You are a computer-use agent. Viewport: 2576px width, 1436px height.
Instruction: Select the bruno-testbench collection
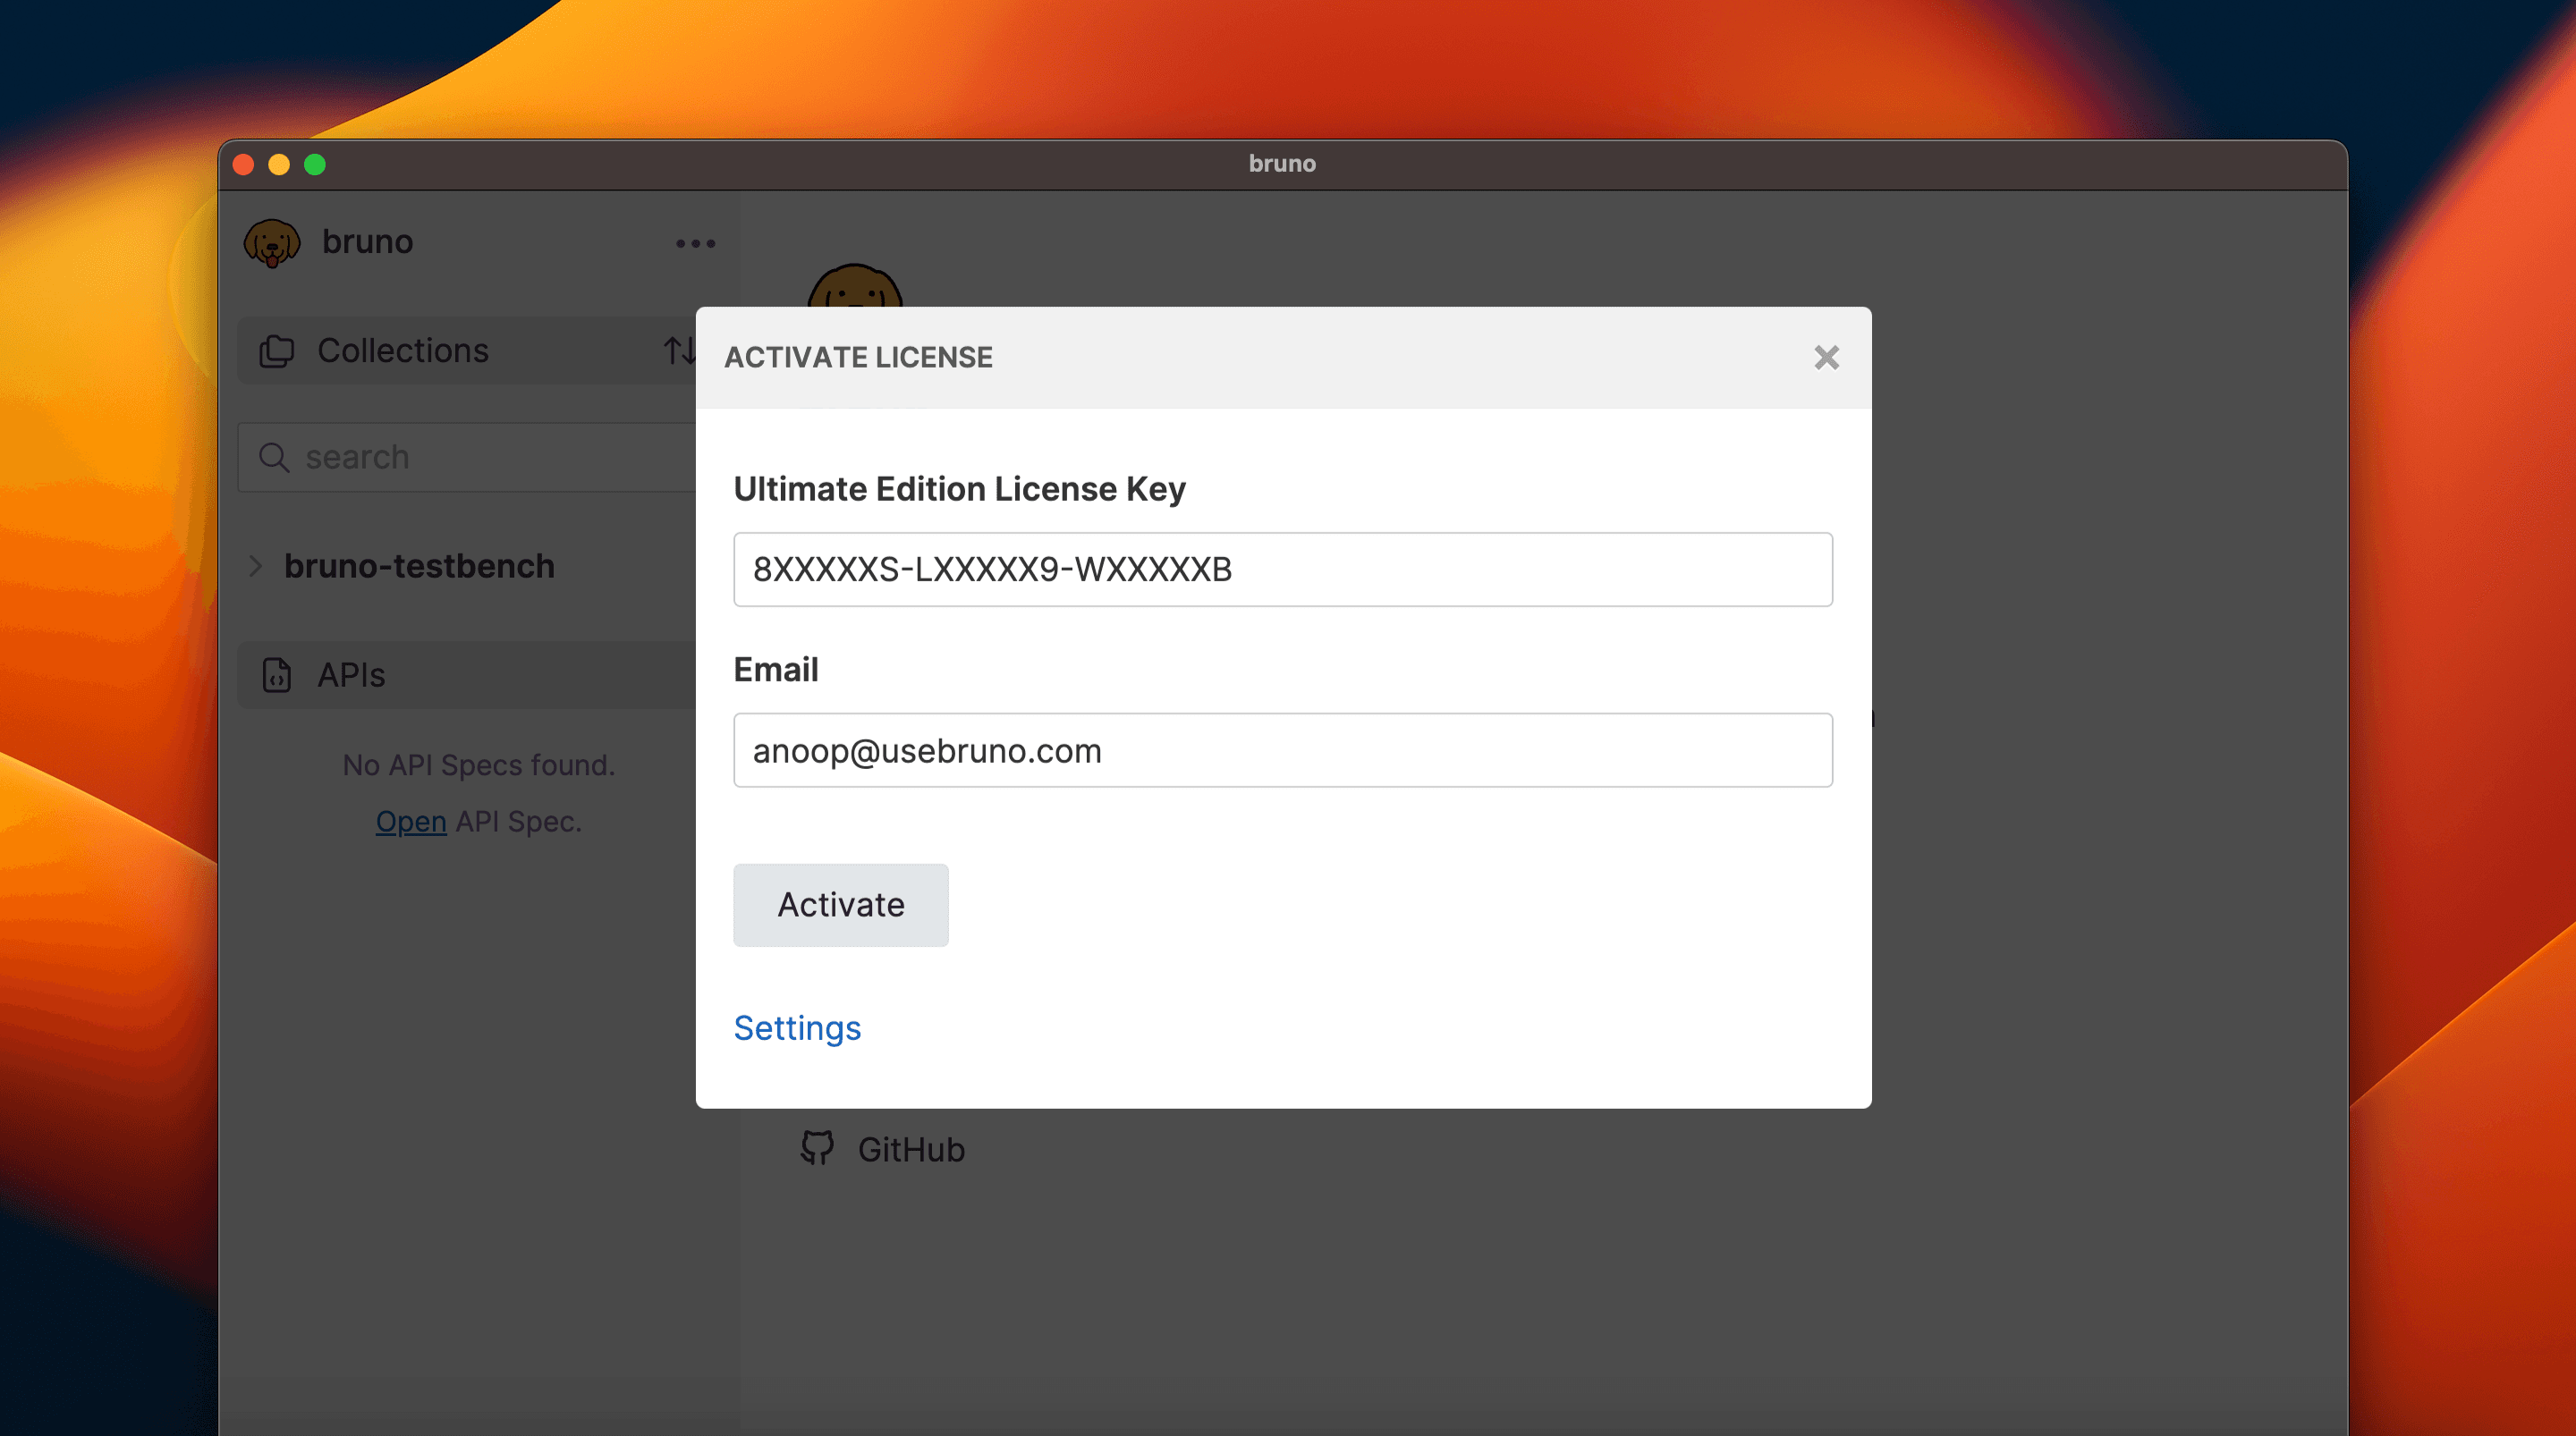click(419, 566)
